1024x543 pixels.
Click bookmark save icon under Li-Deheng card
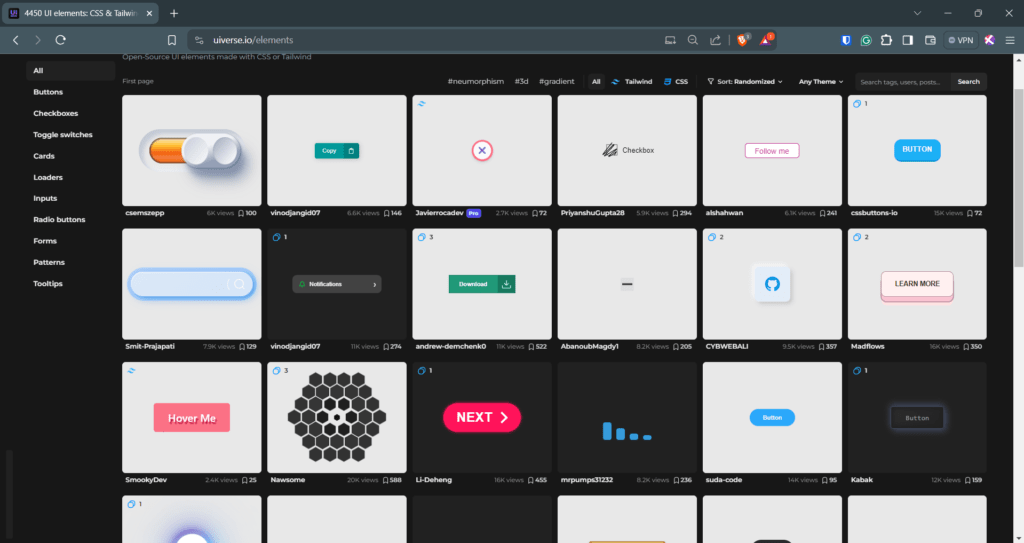[x=530, y=480]
